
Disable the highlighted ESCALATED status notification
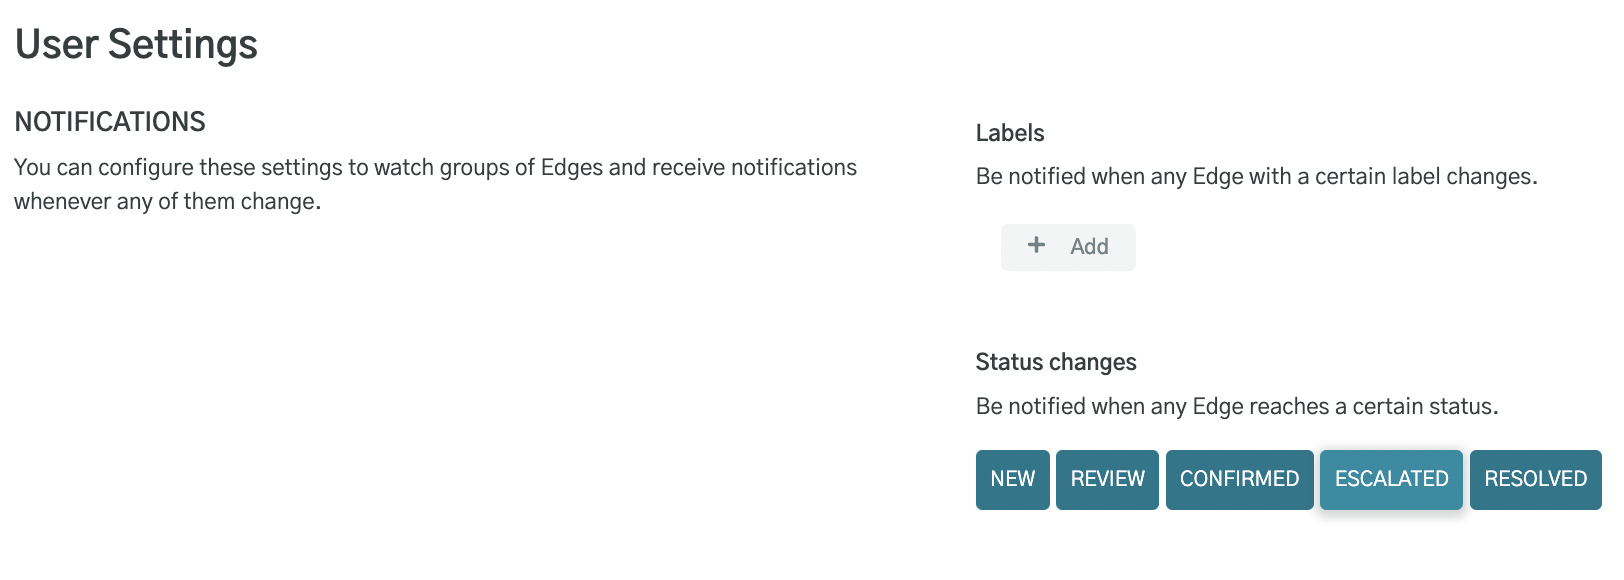click(1391, 479)
